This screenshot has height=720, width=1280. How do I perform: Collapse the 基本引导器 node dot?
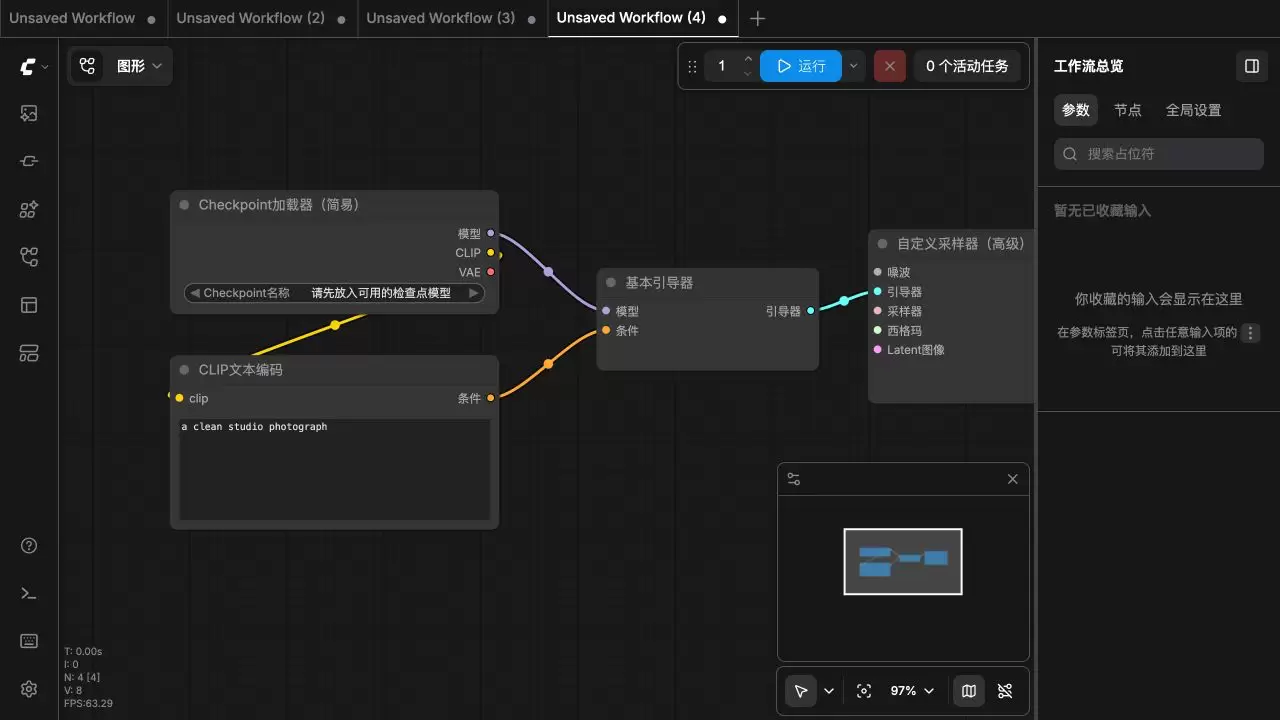coord(611,283)
